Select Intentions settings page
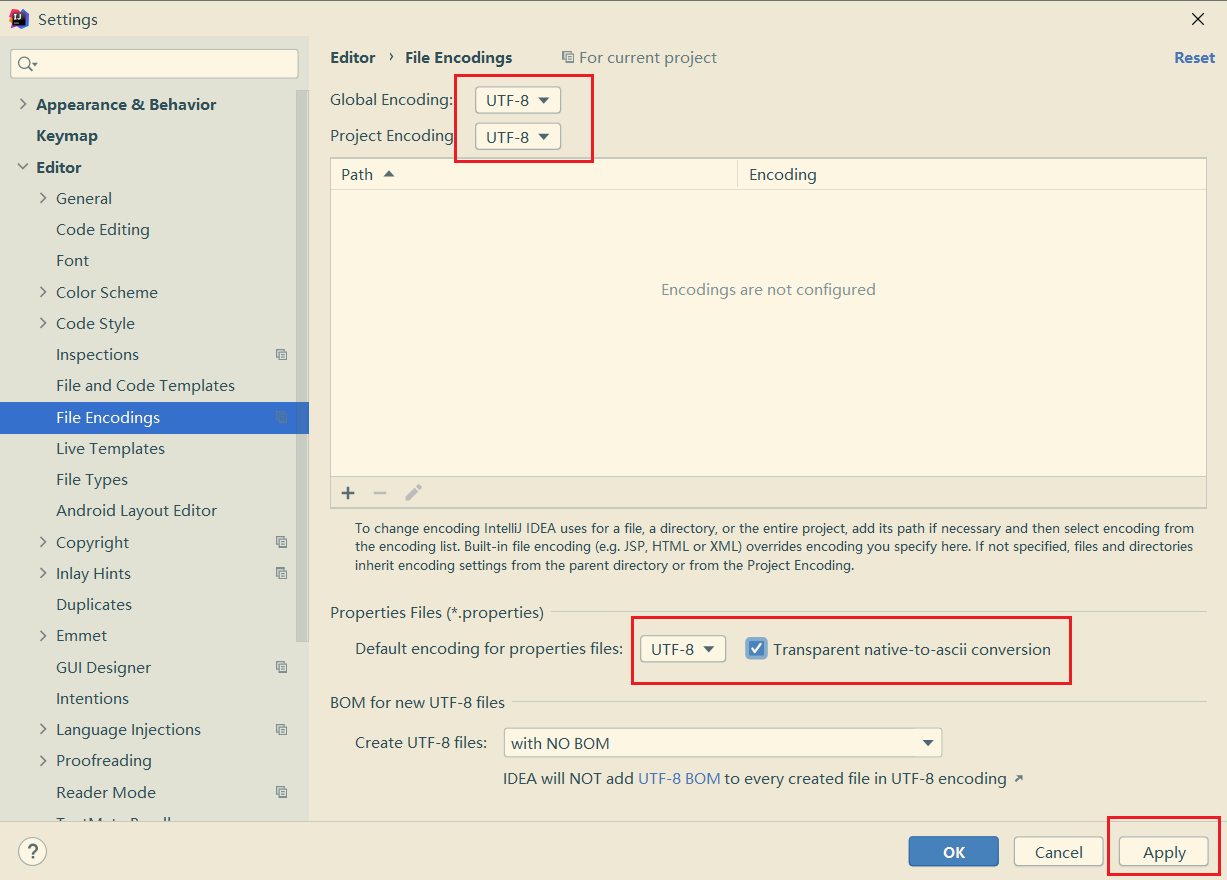 (x=92, y=699)
